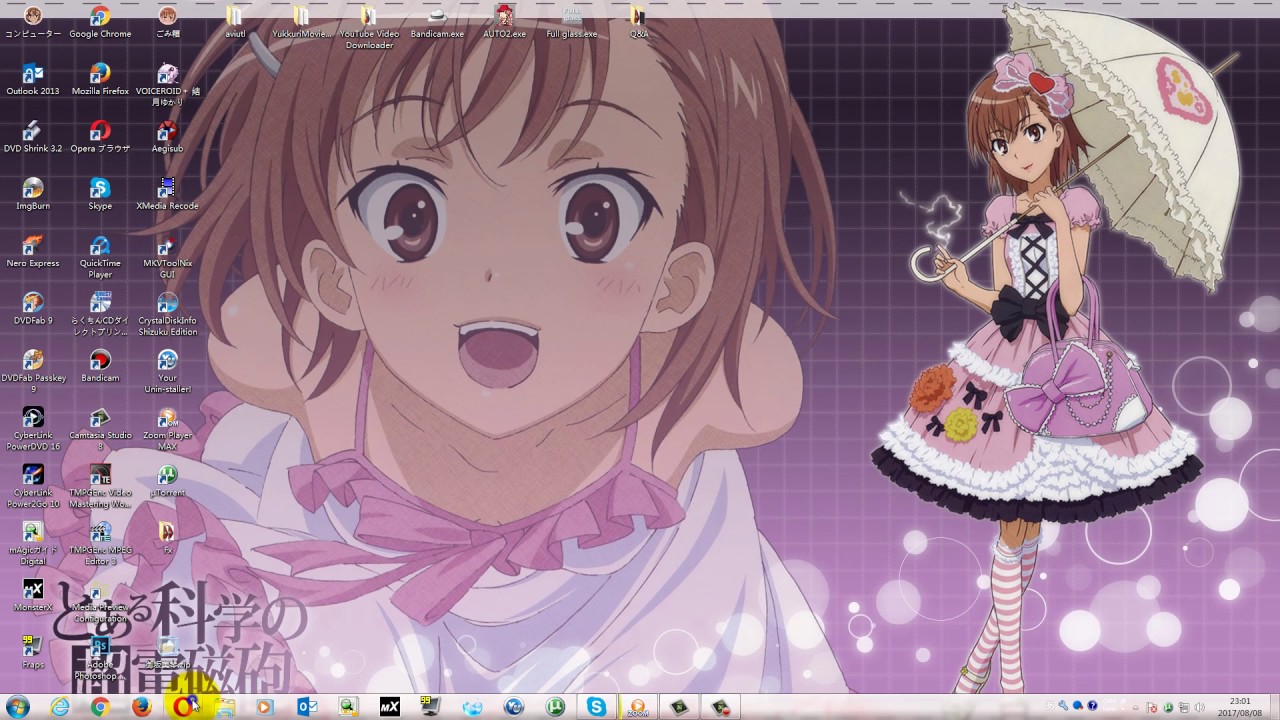Image resolution: width=1280 pixels, height=720 pixels.
Task: Open Windows Explorer from the taskbar
Action: pyautogui.click(x=225, y=707)
